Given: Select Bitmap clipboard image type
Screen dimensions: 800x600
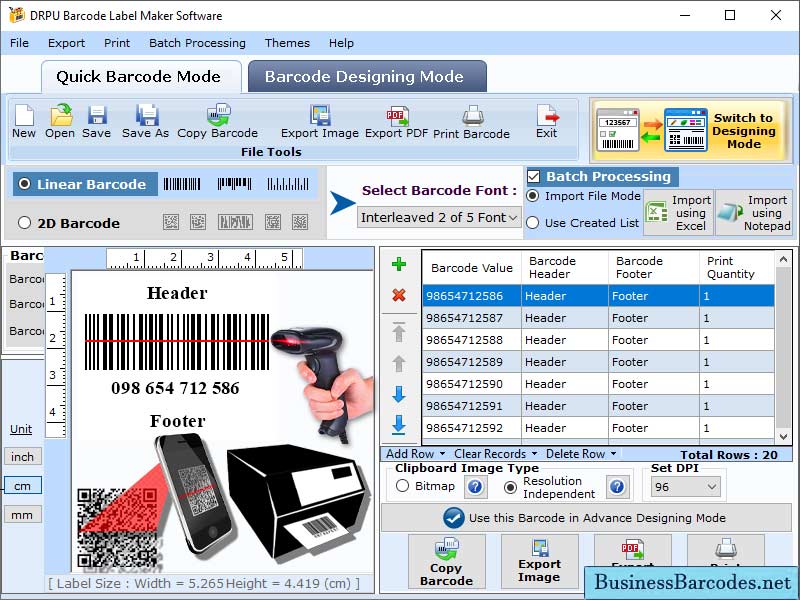Looking at the screenshot, I should pyautogui.click(x=403, y=486).
